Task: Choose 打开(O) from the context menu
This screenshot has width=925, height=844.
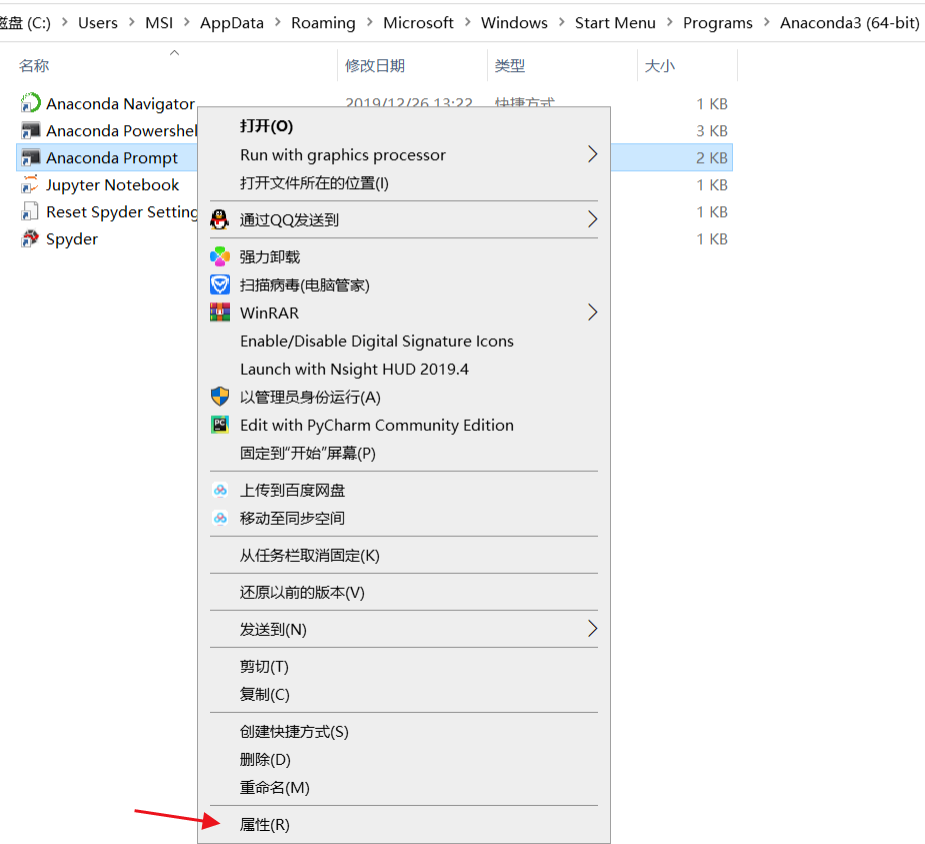Action: (x=404, y=126)
